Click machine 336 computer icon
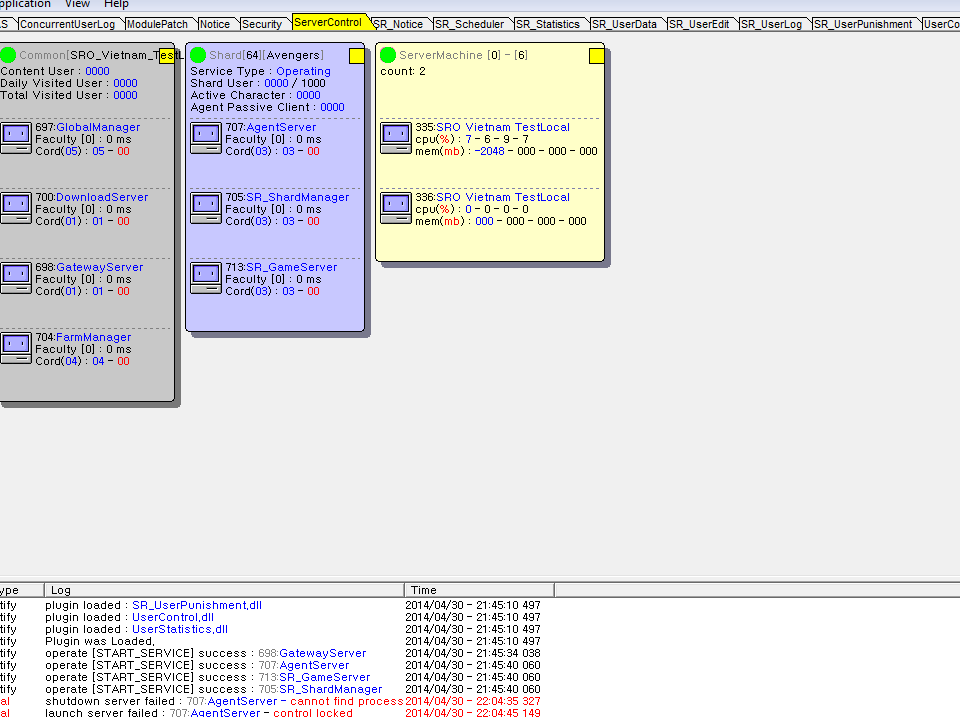Image resolution: width=960 pixels, height=717 pixels. (396, 208)
